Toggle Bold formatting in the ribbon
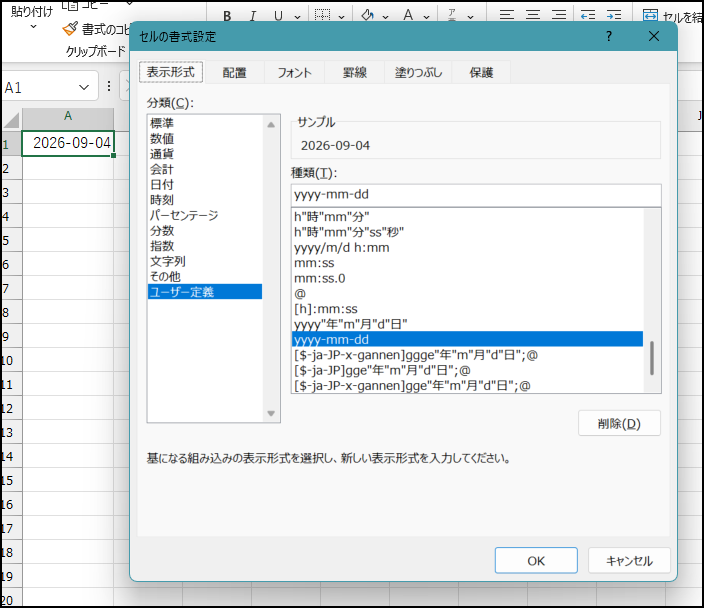This screenshot has height=608, width=704. [x=227, y=16]
